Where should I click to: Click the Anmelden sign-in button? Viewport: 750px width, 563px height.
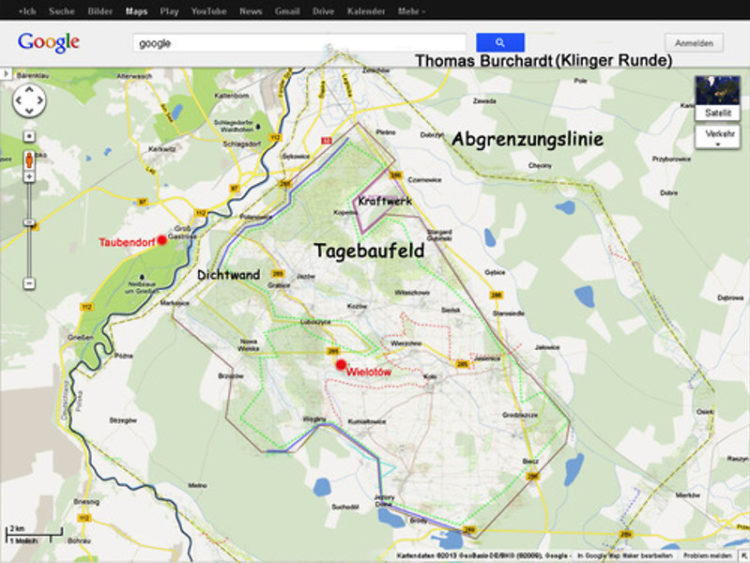tap(694, 43)
